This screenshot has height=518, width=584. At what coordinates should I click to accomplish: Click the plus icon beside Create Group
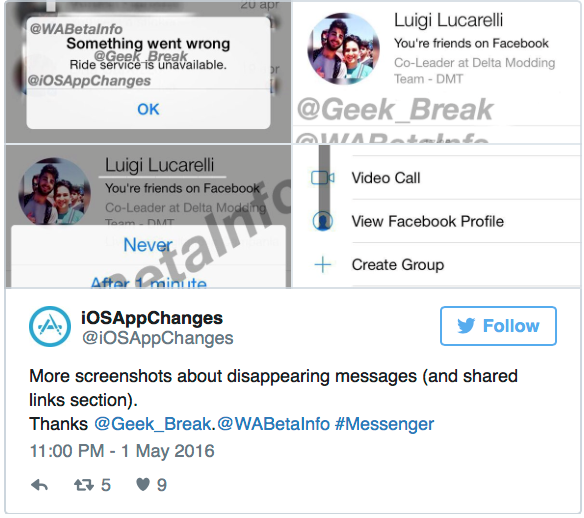(323, 265)
